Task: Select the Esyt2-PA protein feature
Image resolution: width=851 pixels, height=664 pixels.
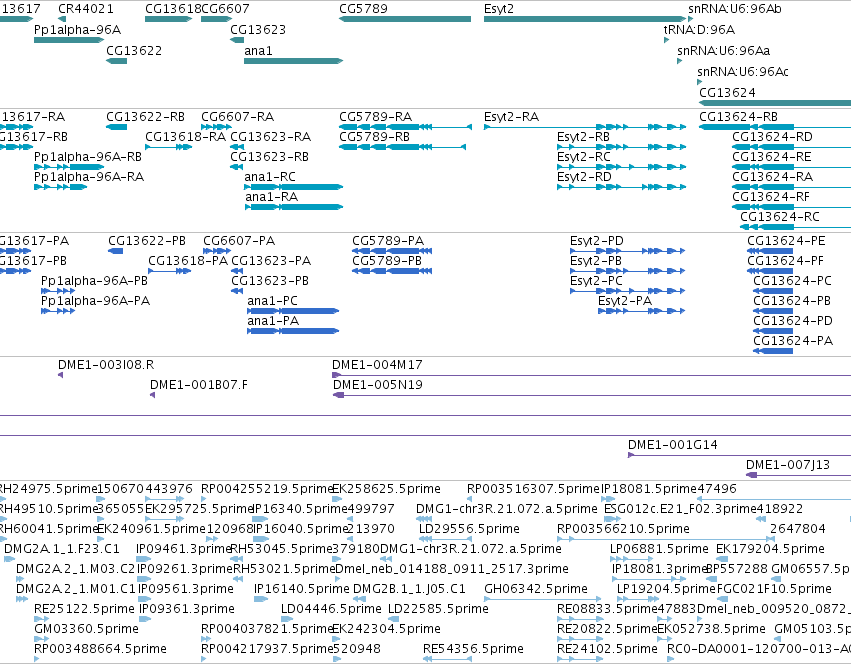Action: tap(642, 311)
